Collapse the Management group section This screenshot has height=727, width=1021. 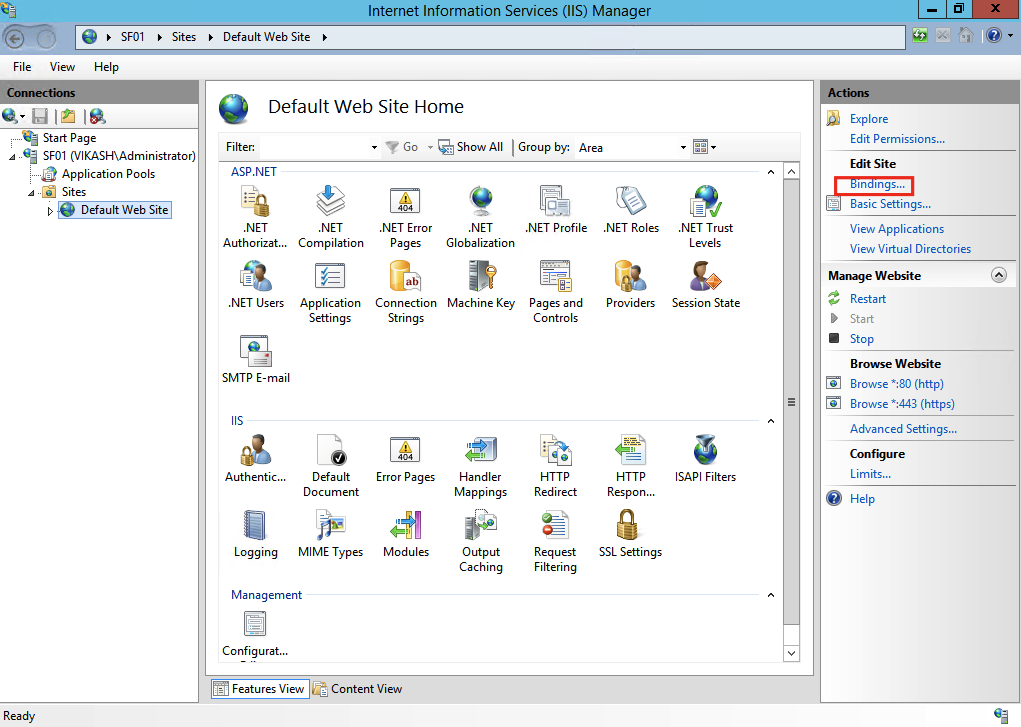point(771,595)
